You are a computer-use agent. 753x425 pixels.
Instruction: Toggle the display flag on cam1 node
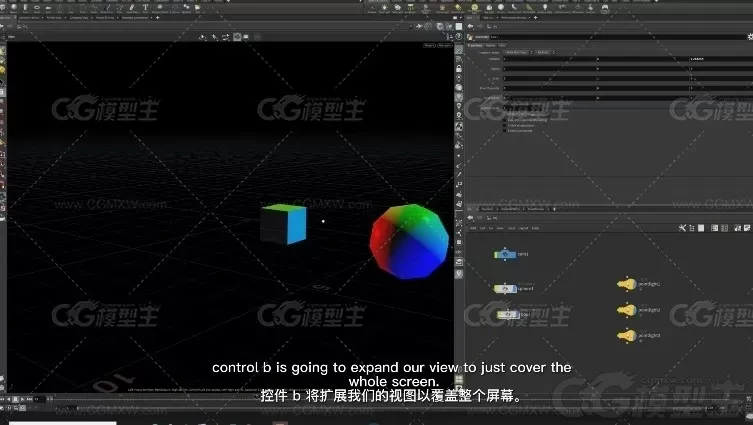coord(514,255)
